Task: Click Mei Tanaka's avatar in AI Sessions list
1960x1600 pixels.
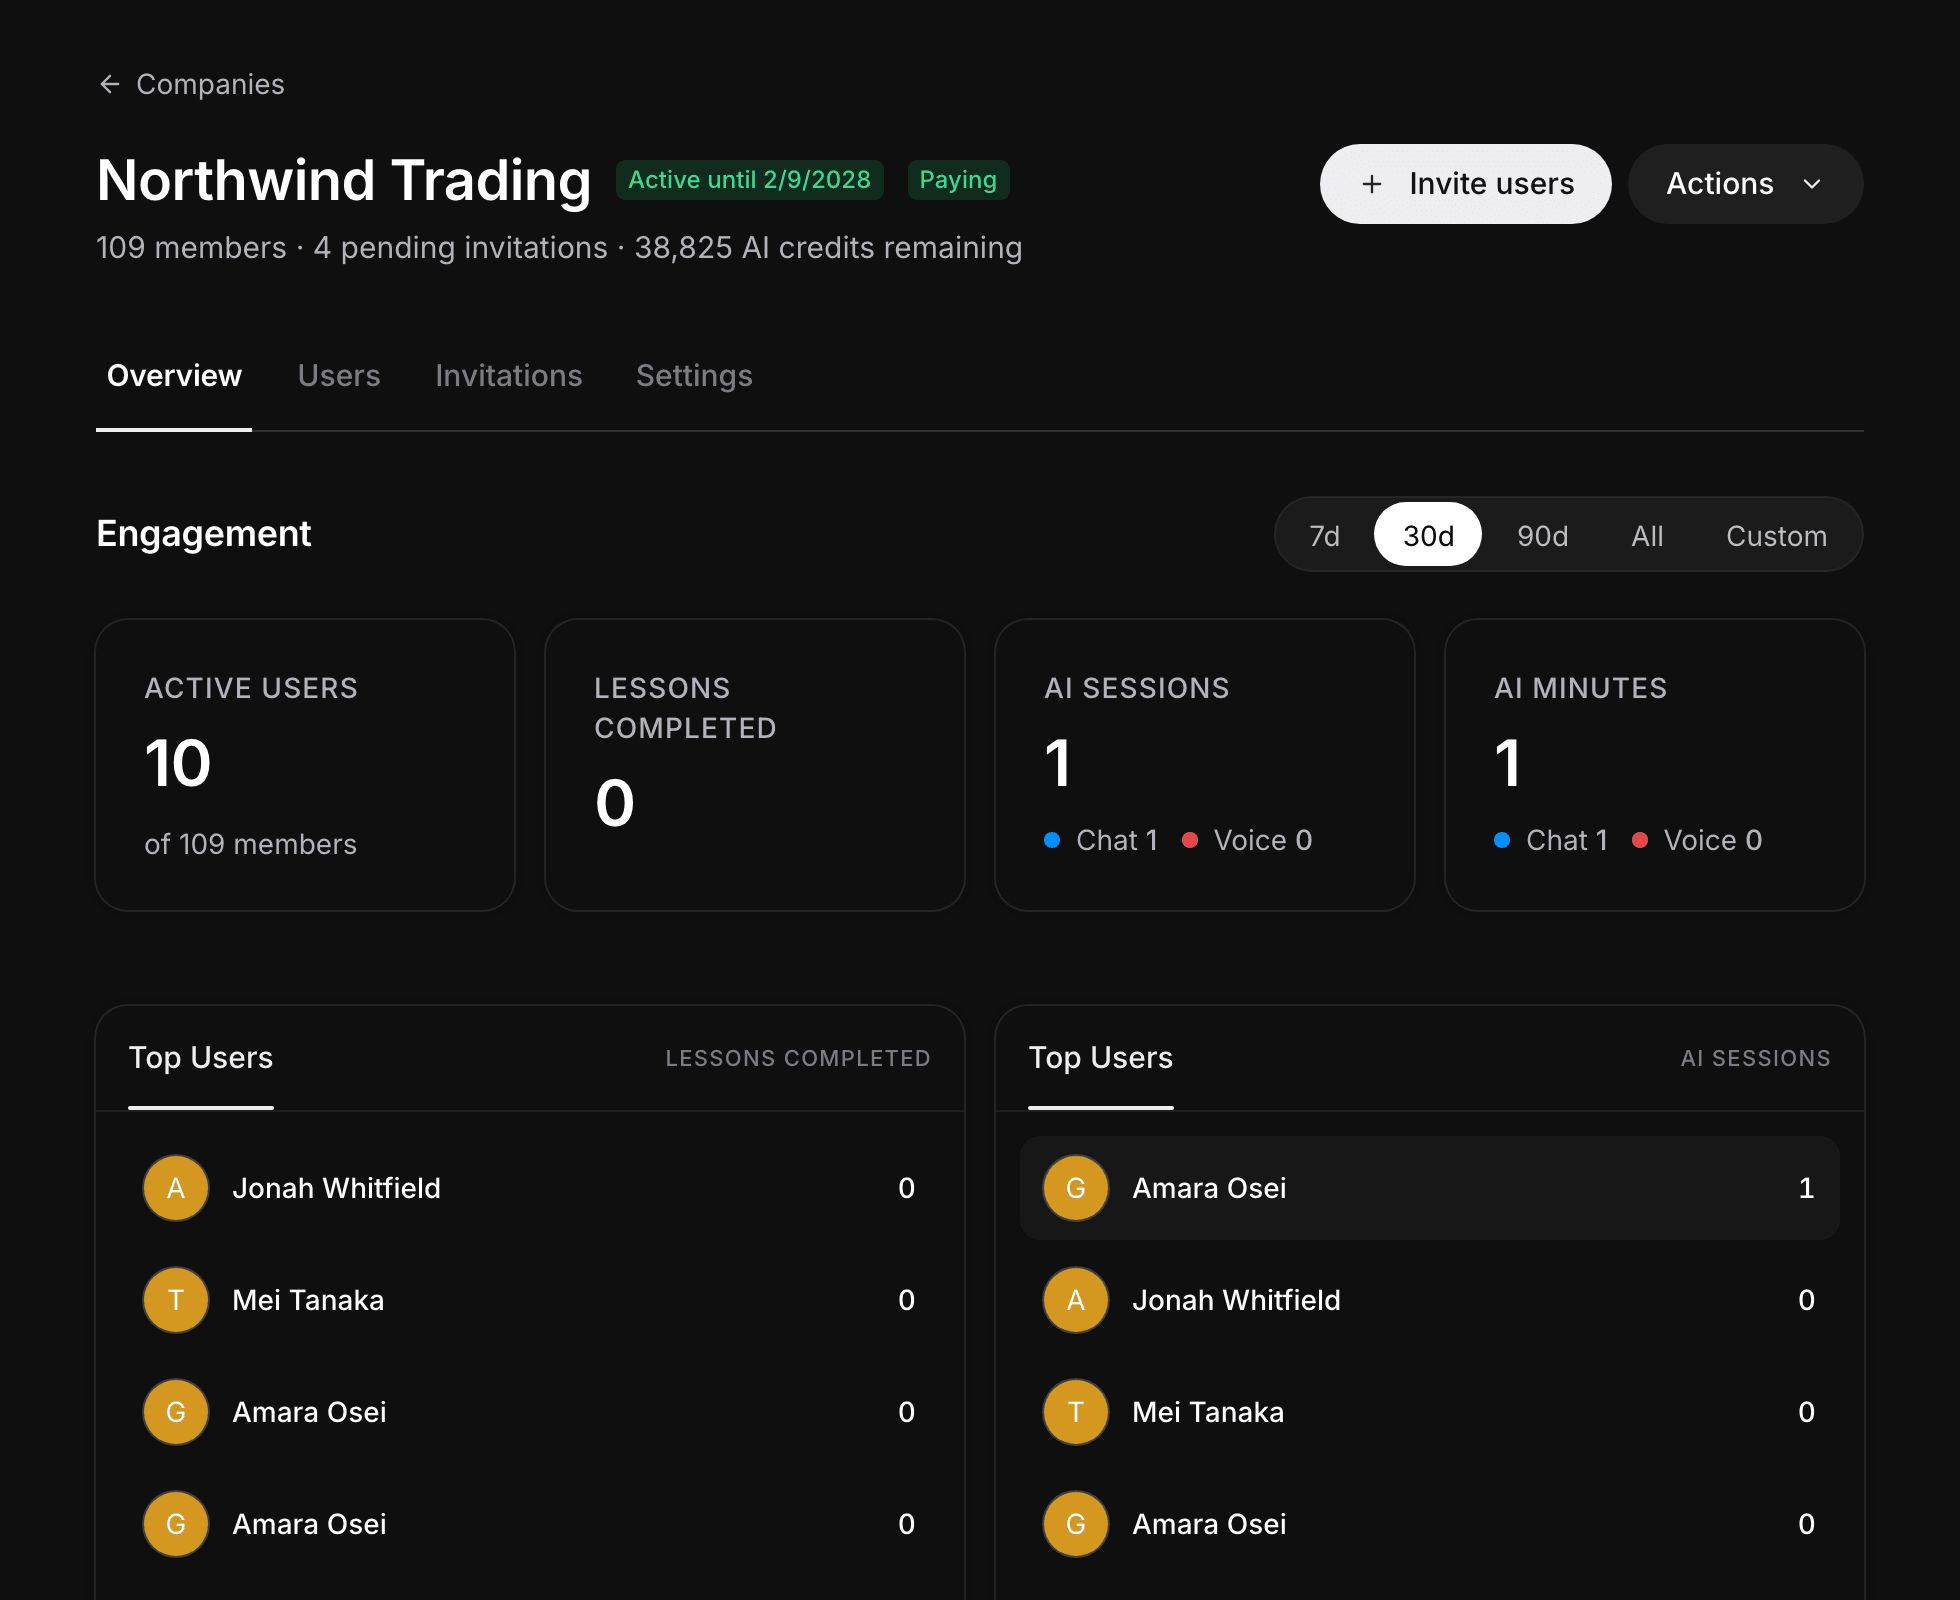Action: click(1076, 1412)
